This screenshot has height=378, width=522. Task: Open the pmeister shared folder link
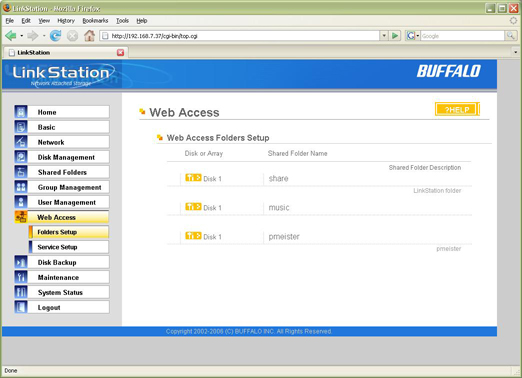coord(284,237)
